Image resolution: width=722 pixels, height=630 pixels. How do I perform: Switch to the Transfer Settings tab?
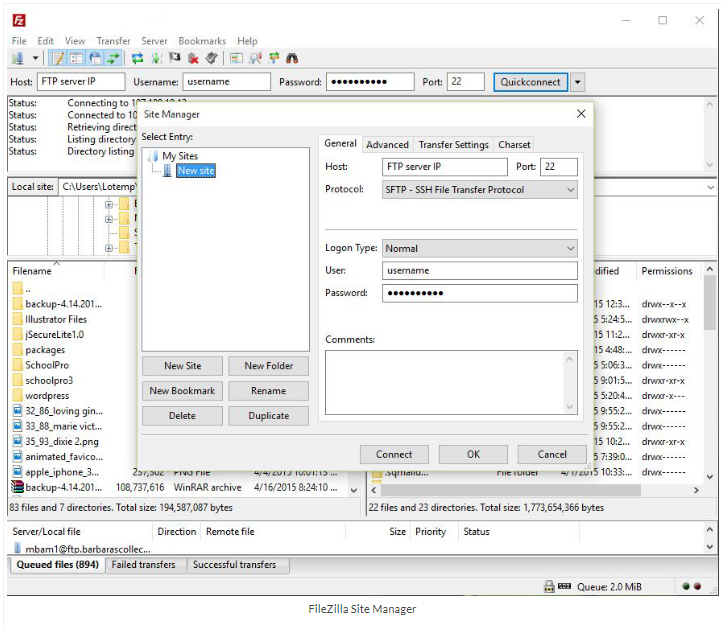454,145
